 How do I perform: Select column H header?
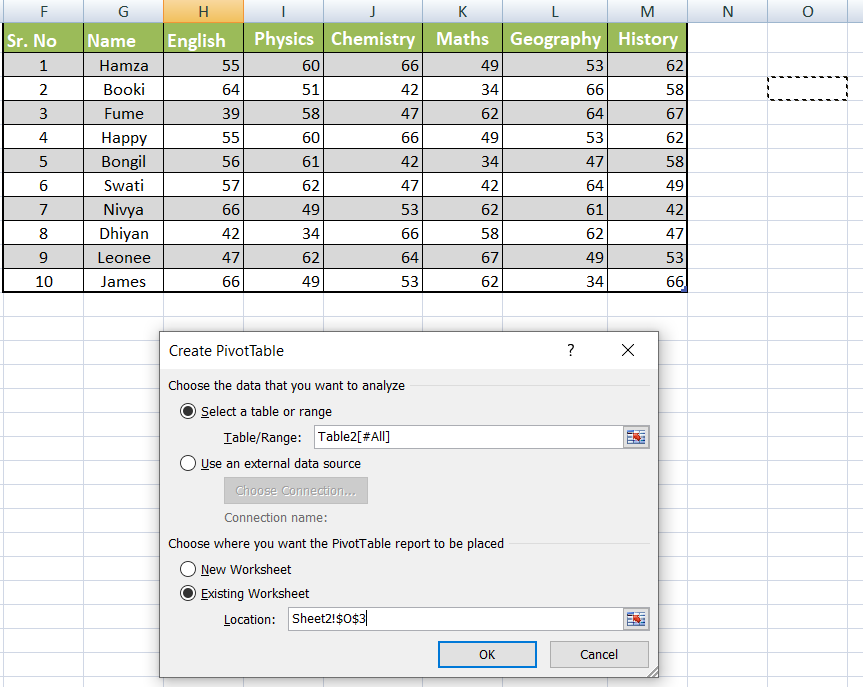click(203, 12)
